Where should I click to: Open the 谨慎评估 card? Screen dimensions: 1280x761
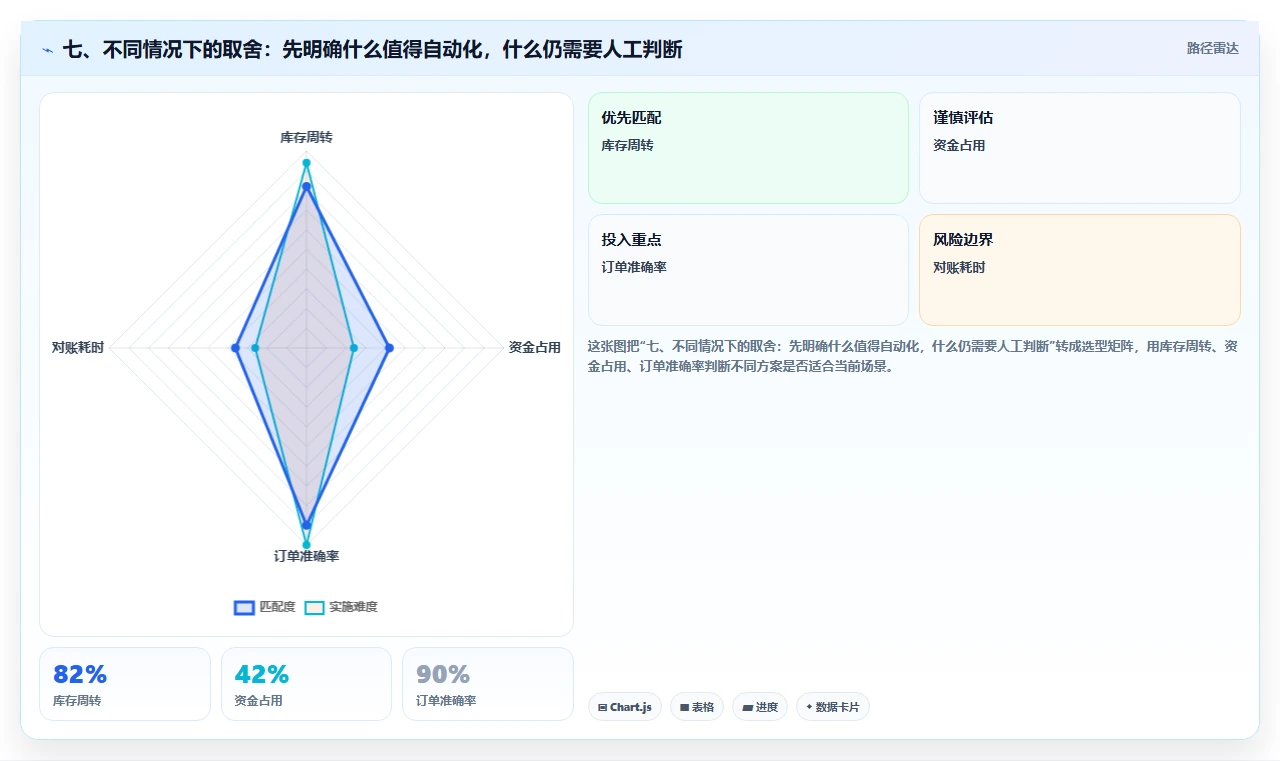pyautogui.click(x=1080, y=148)
